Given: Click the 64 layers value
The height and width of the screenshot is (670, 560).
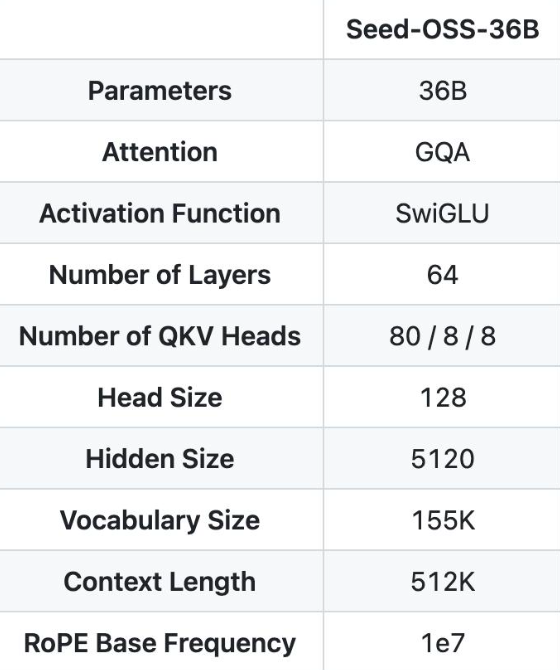Looking at the screenshot, I should (443, 275).
